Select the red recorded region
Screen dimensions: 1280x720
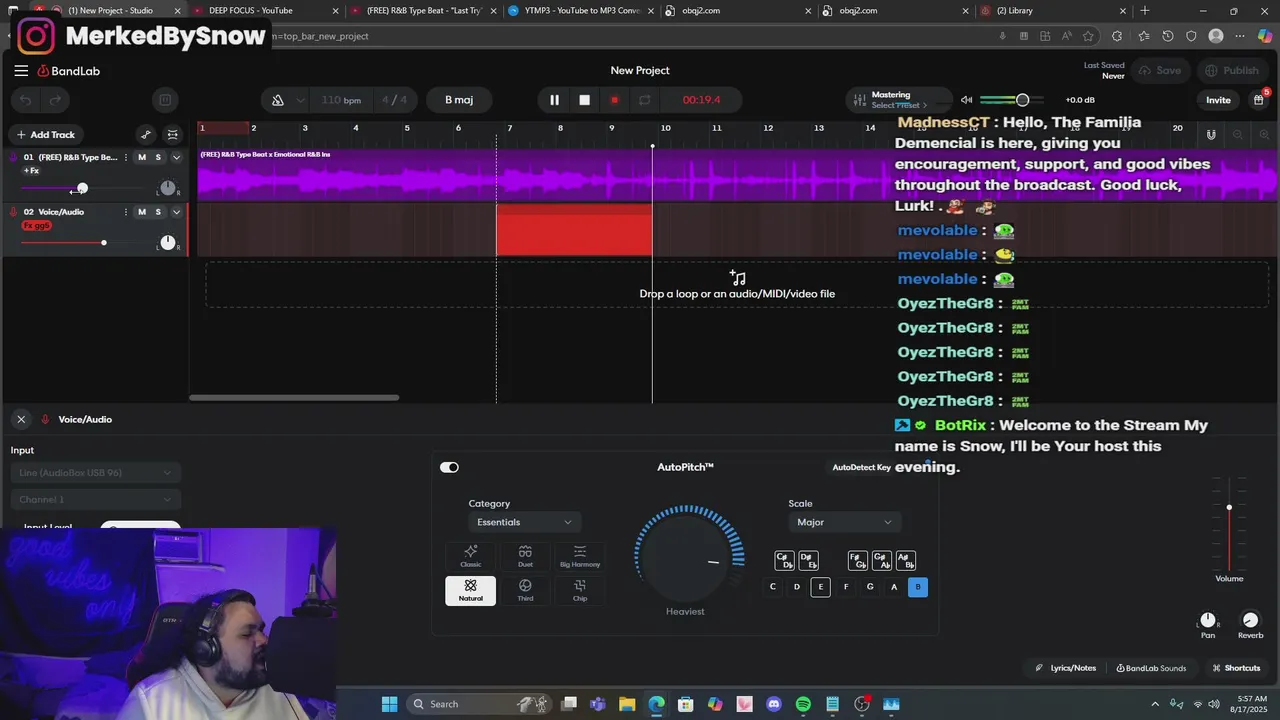pos(574,231)
